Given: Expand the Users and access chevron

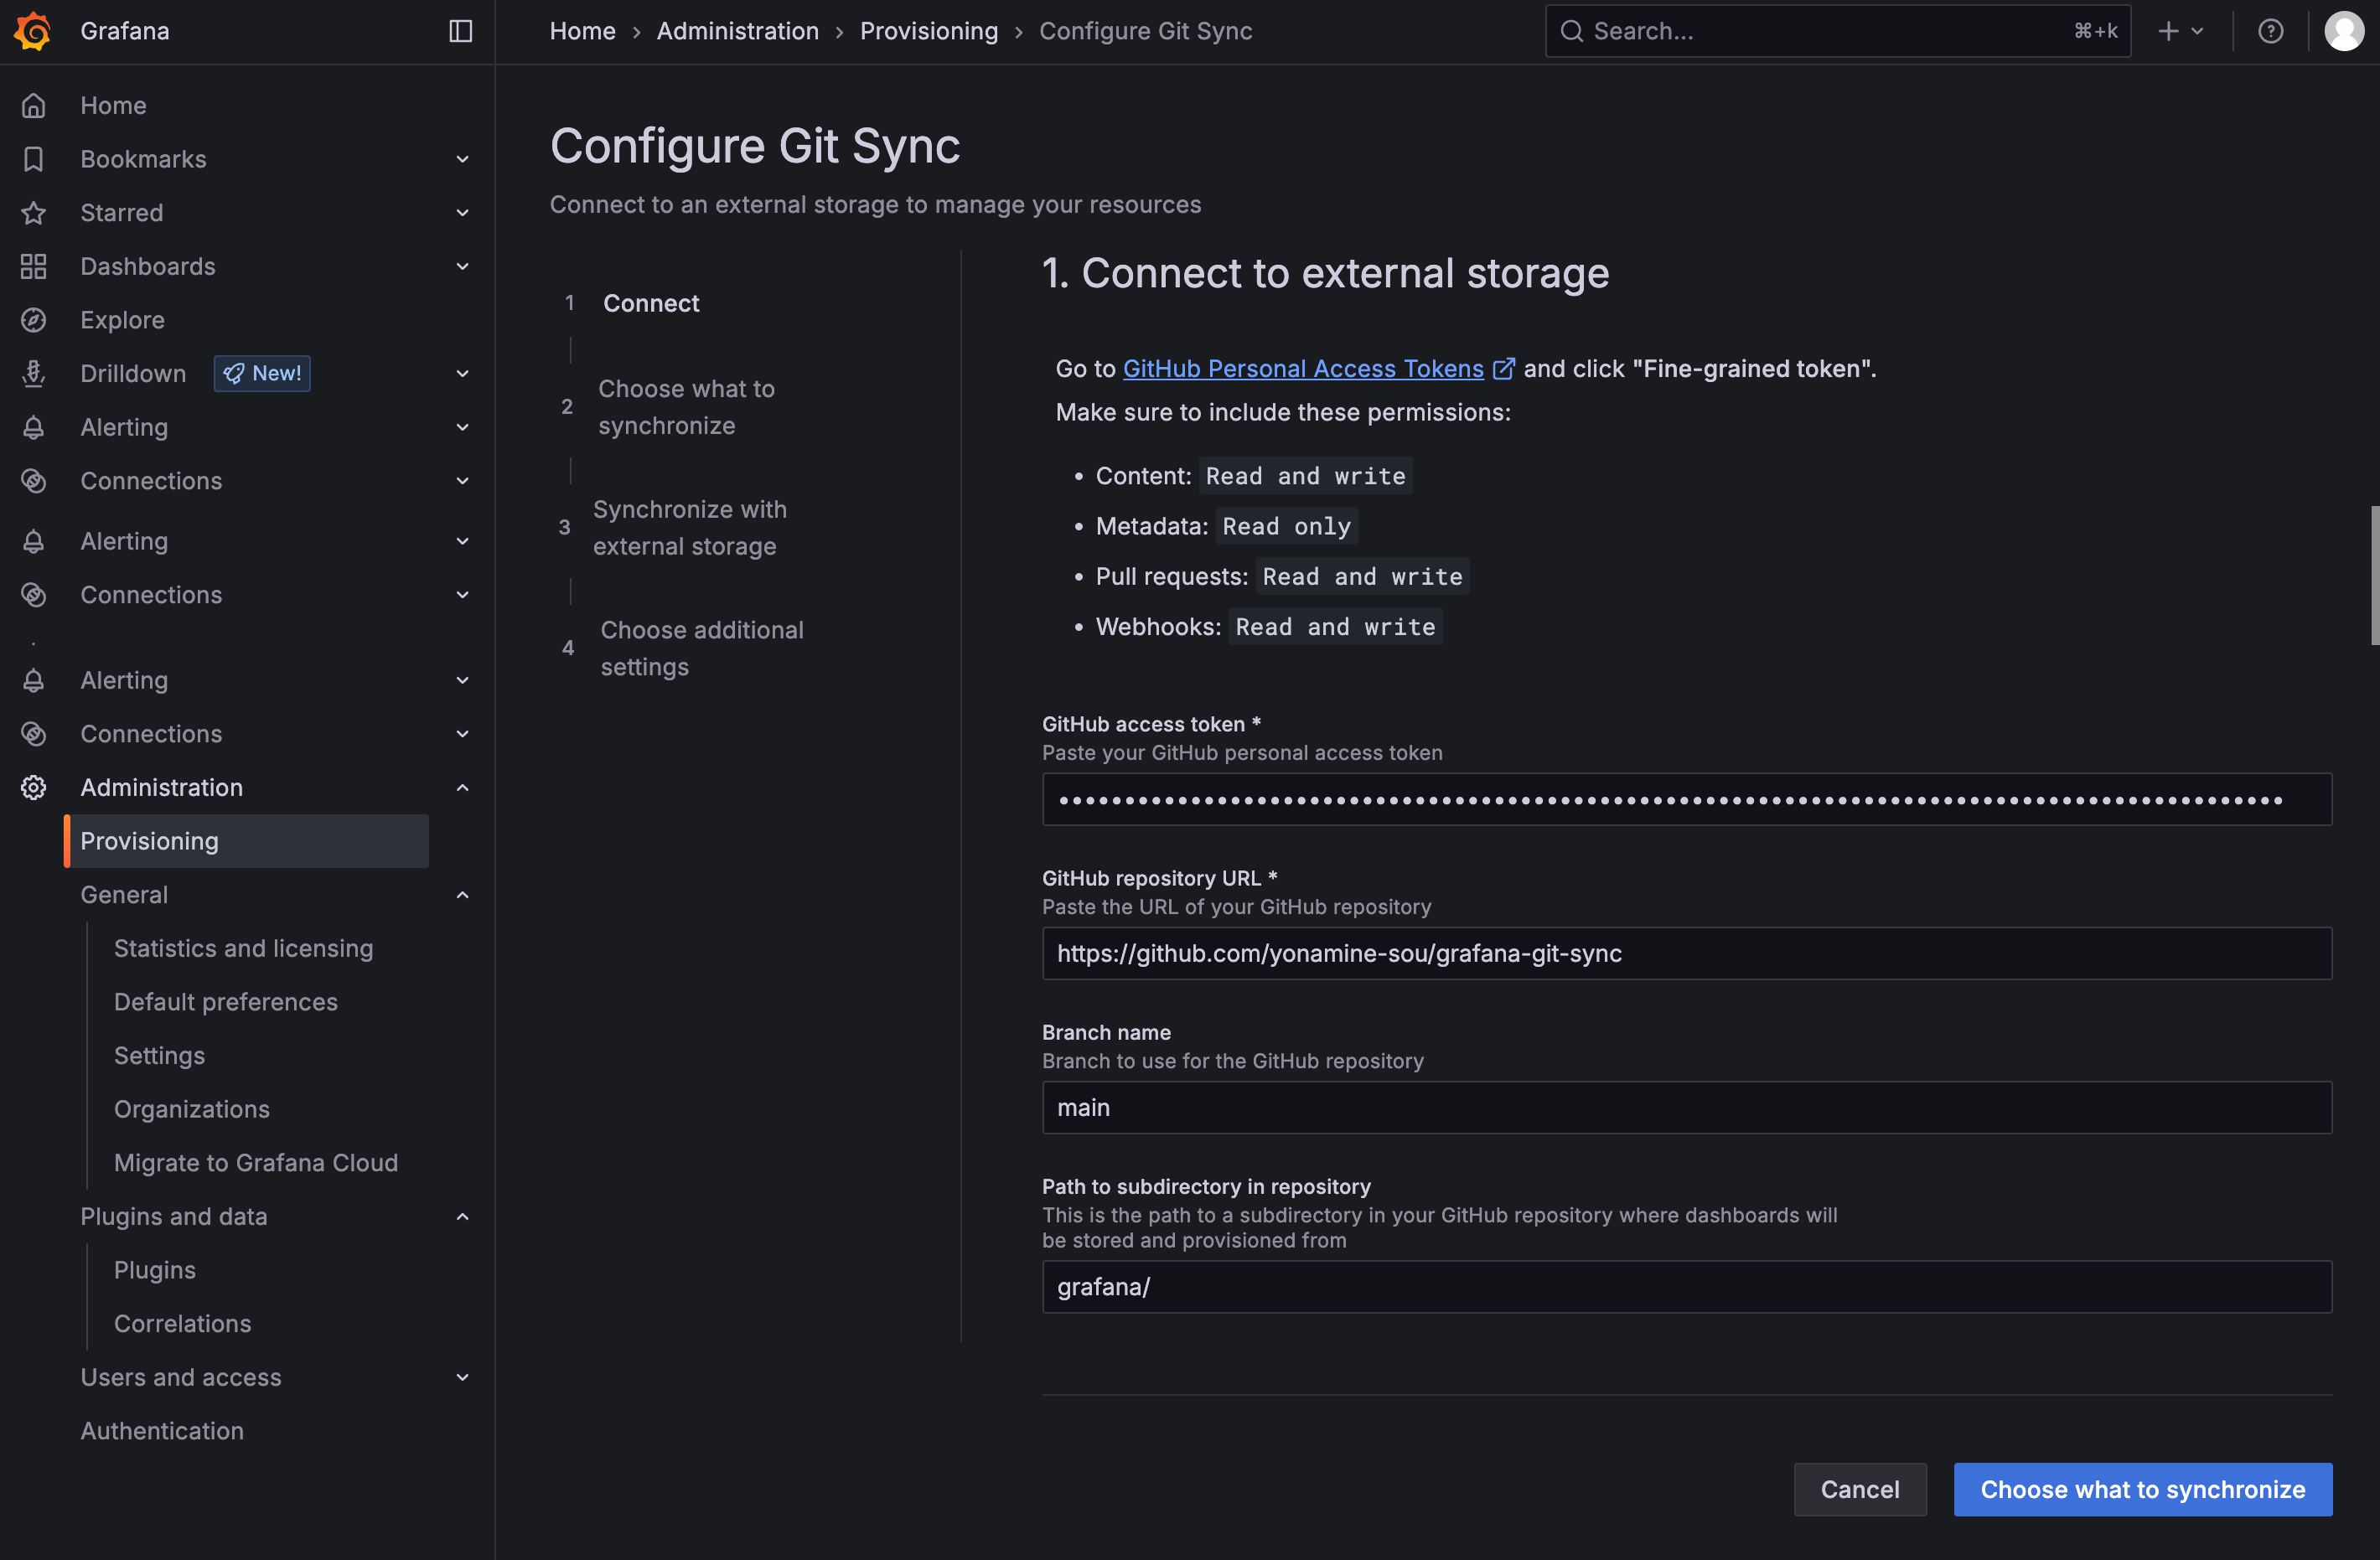Looking at the screenshot, I should (x=462, y=1377).
